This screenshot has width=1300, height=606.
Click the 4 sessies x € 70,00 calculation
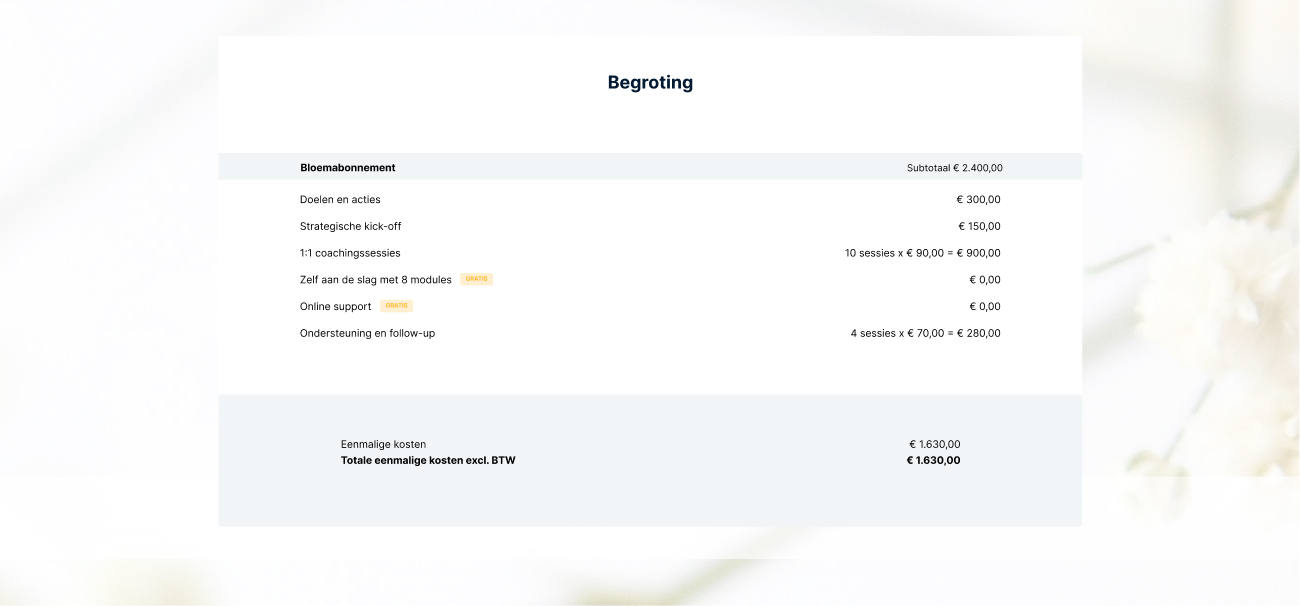(x=925, y=334)
